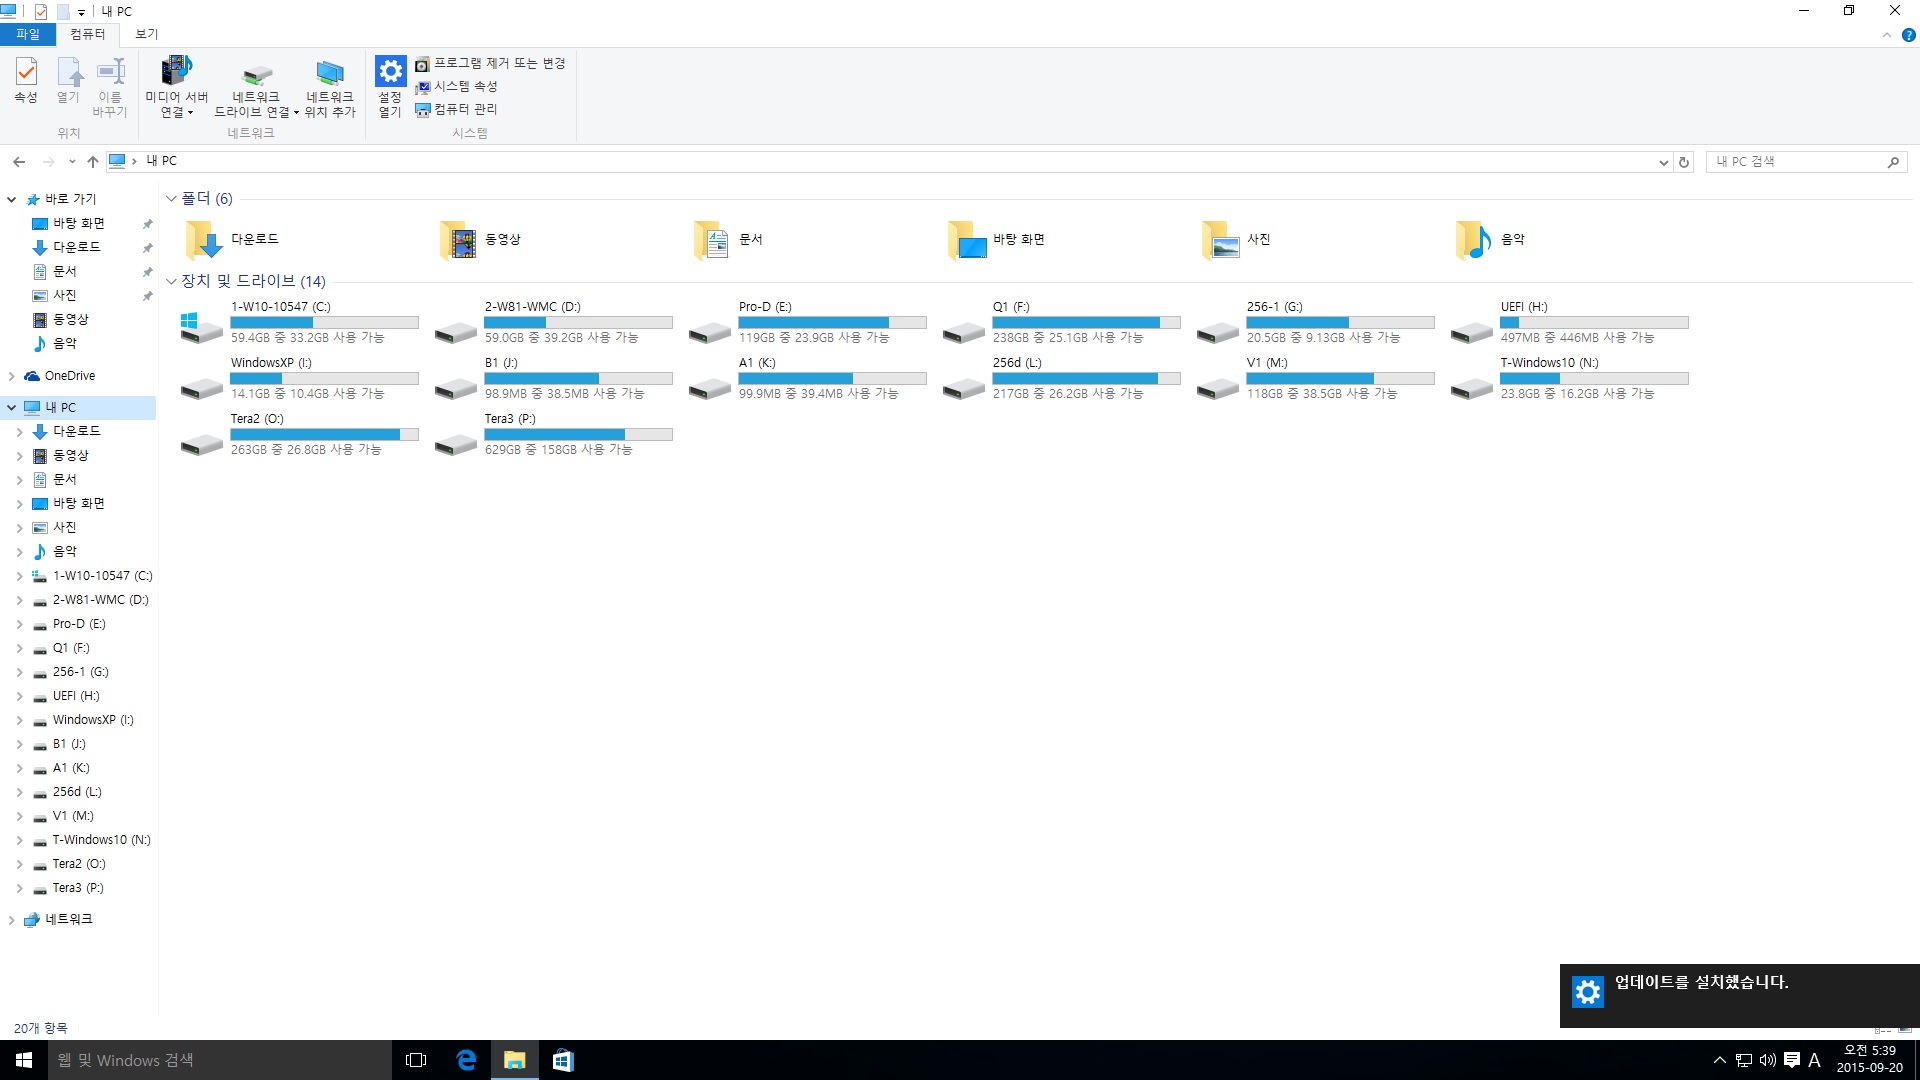
Task: Click the ribbon collapse chevron
Action: (x=1886, y=35)
